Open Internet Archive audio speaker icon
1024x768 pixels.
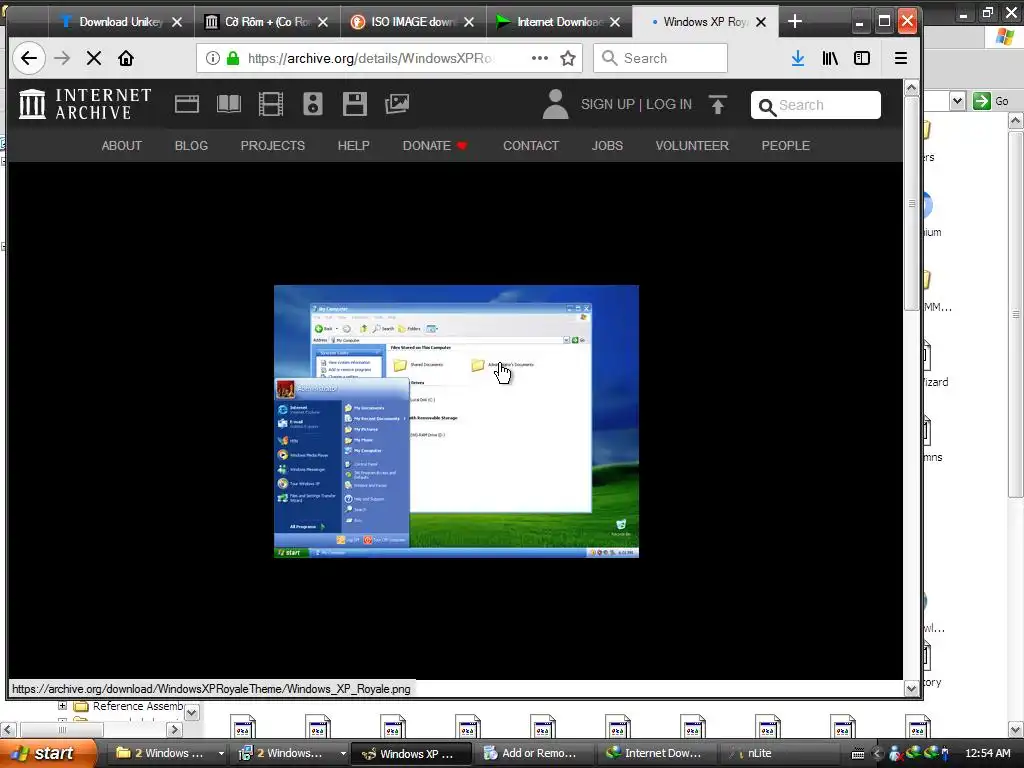[313, 104]
